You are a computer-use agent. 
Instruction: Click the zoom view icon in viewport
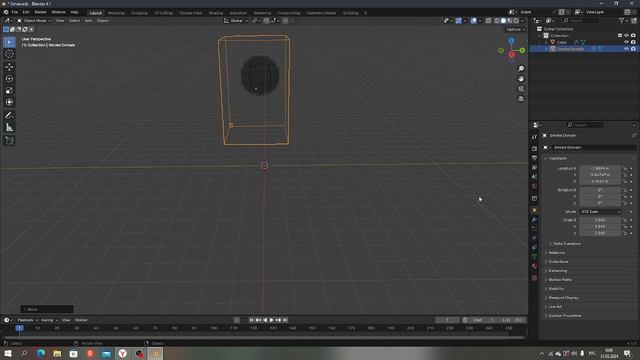click(521, 69)
